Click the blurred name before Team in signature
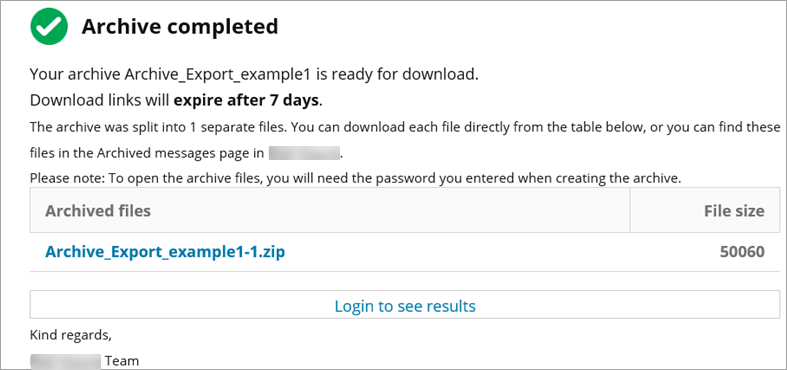Screen dimensions: 787x370 coord(65,361)
